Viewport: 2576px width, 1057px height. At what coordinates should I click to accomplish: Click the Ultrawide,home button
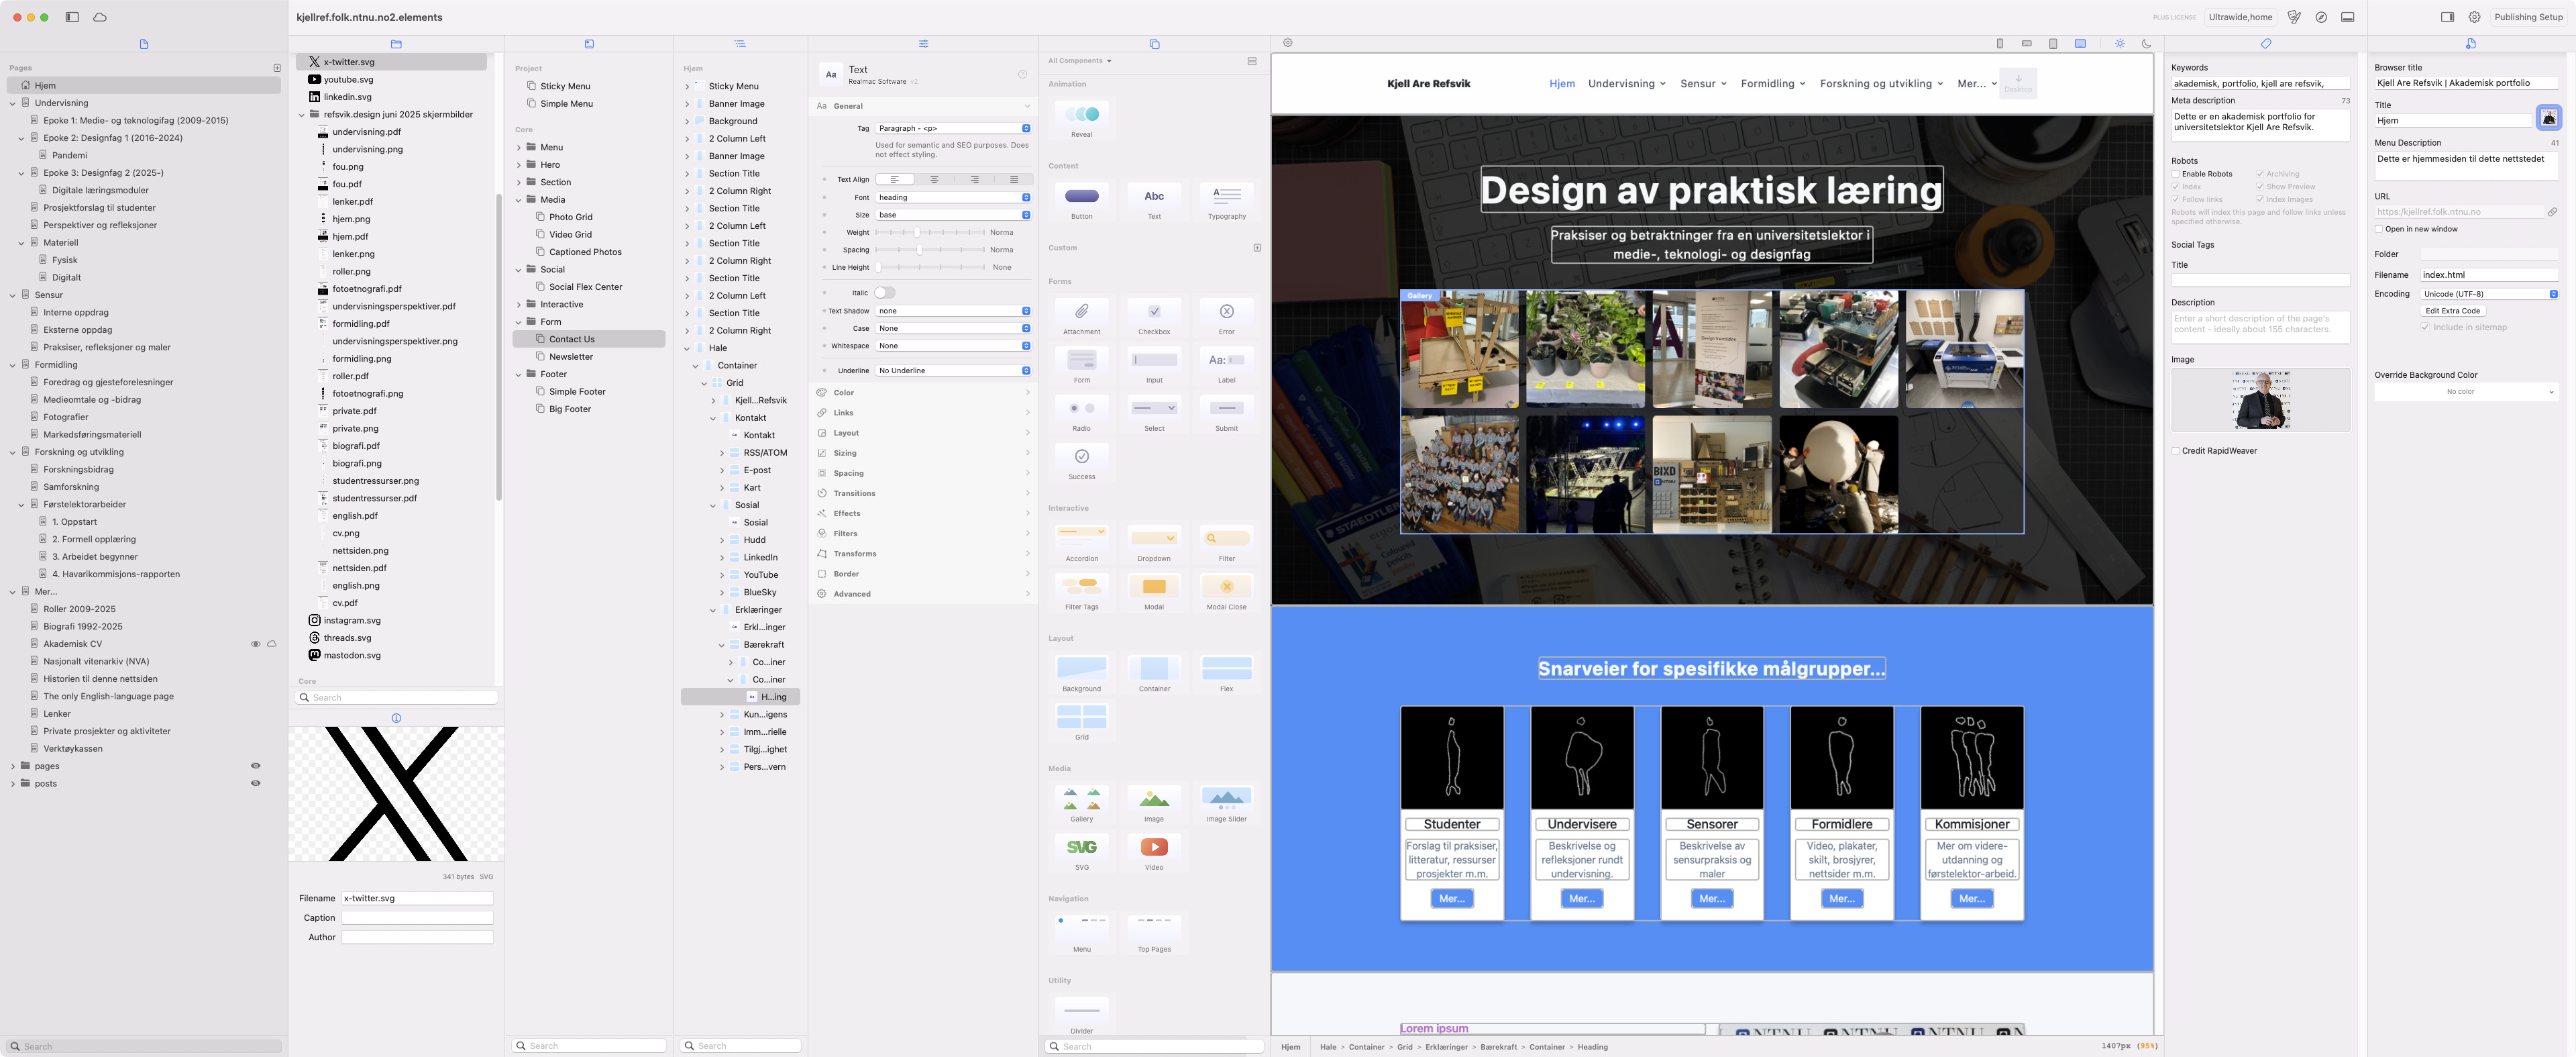point(2240,17)
